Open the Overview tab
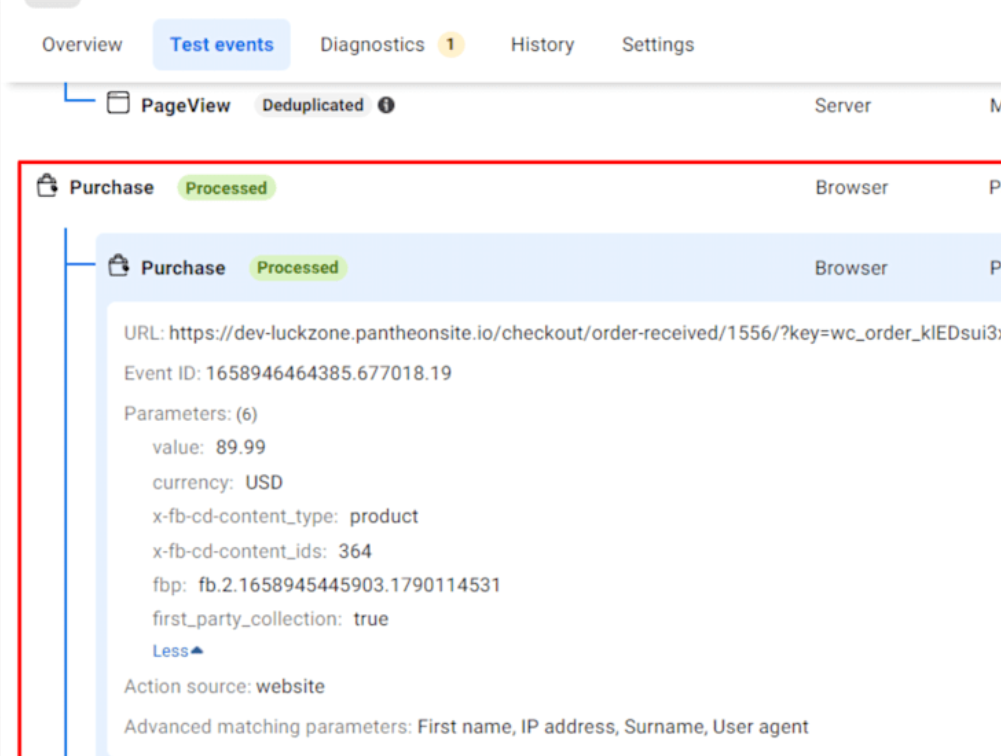 click(x=82, y=45)
